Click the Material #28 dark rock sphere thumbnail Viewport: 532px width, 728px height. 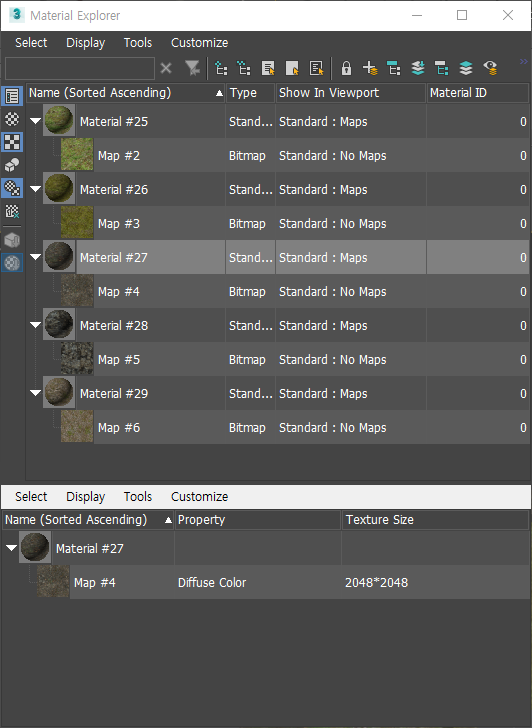pyautogui.click(x=59, y=324)
